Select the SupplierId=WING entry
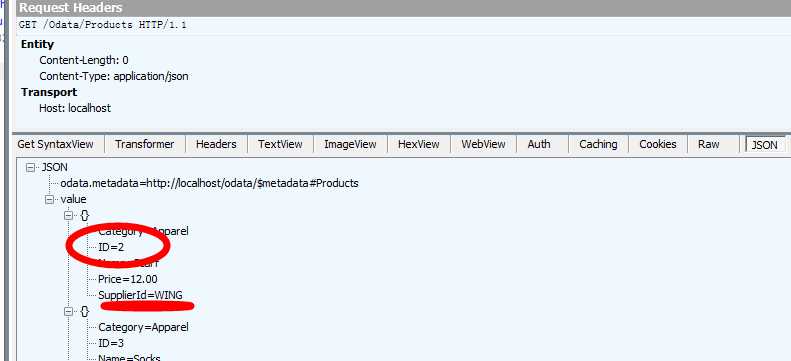The width and height of the screenshot is (791, 361). (140, 295)
